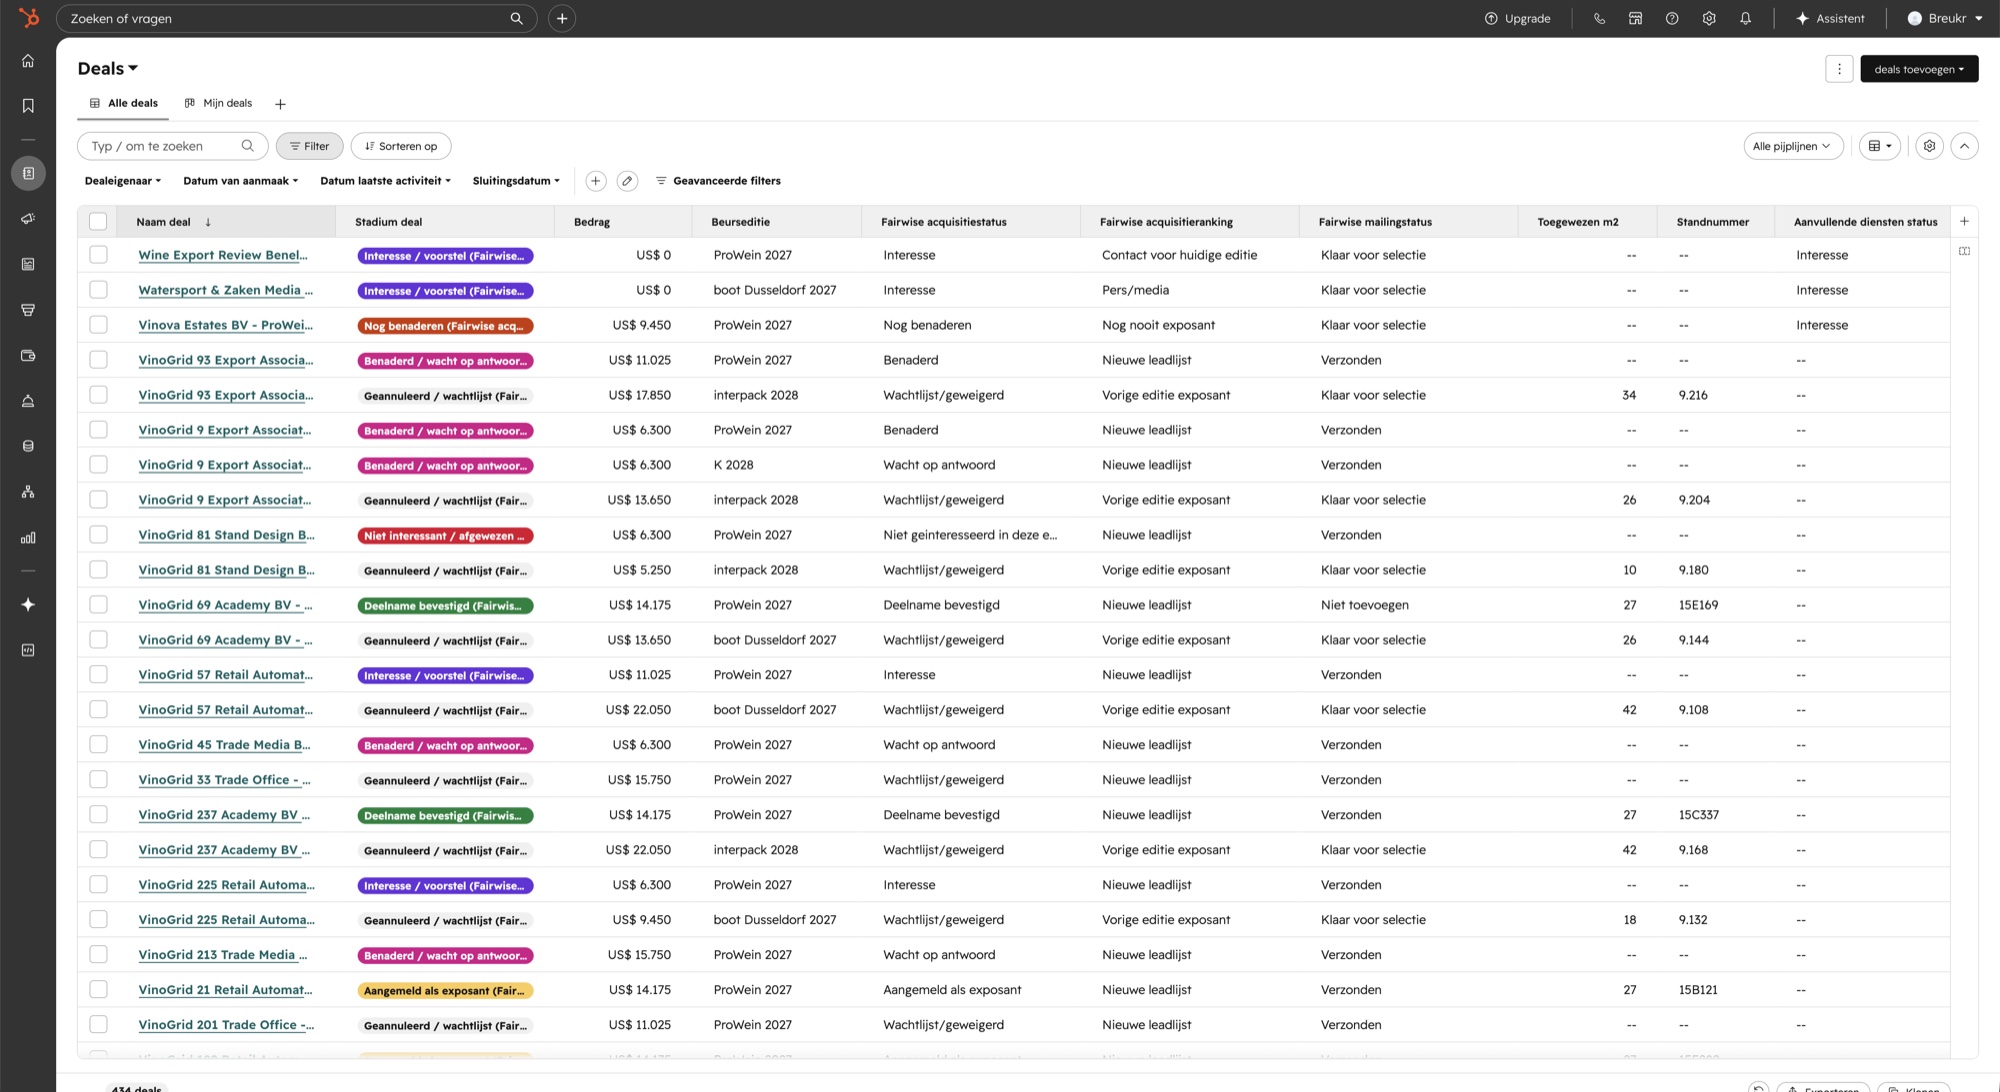
Task: Select checkbox for Wine Export Review row
Action: pos(98,255)
